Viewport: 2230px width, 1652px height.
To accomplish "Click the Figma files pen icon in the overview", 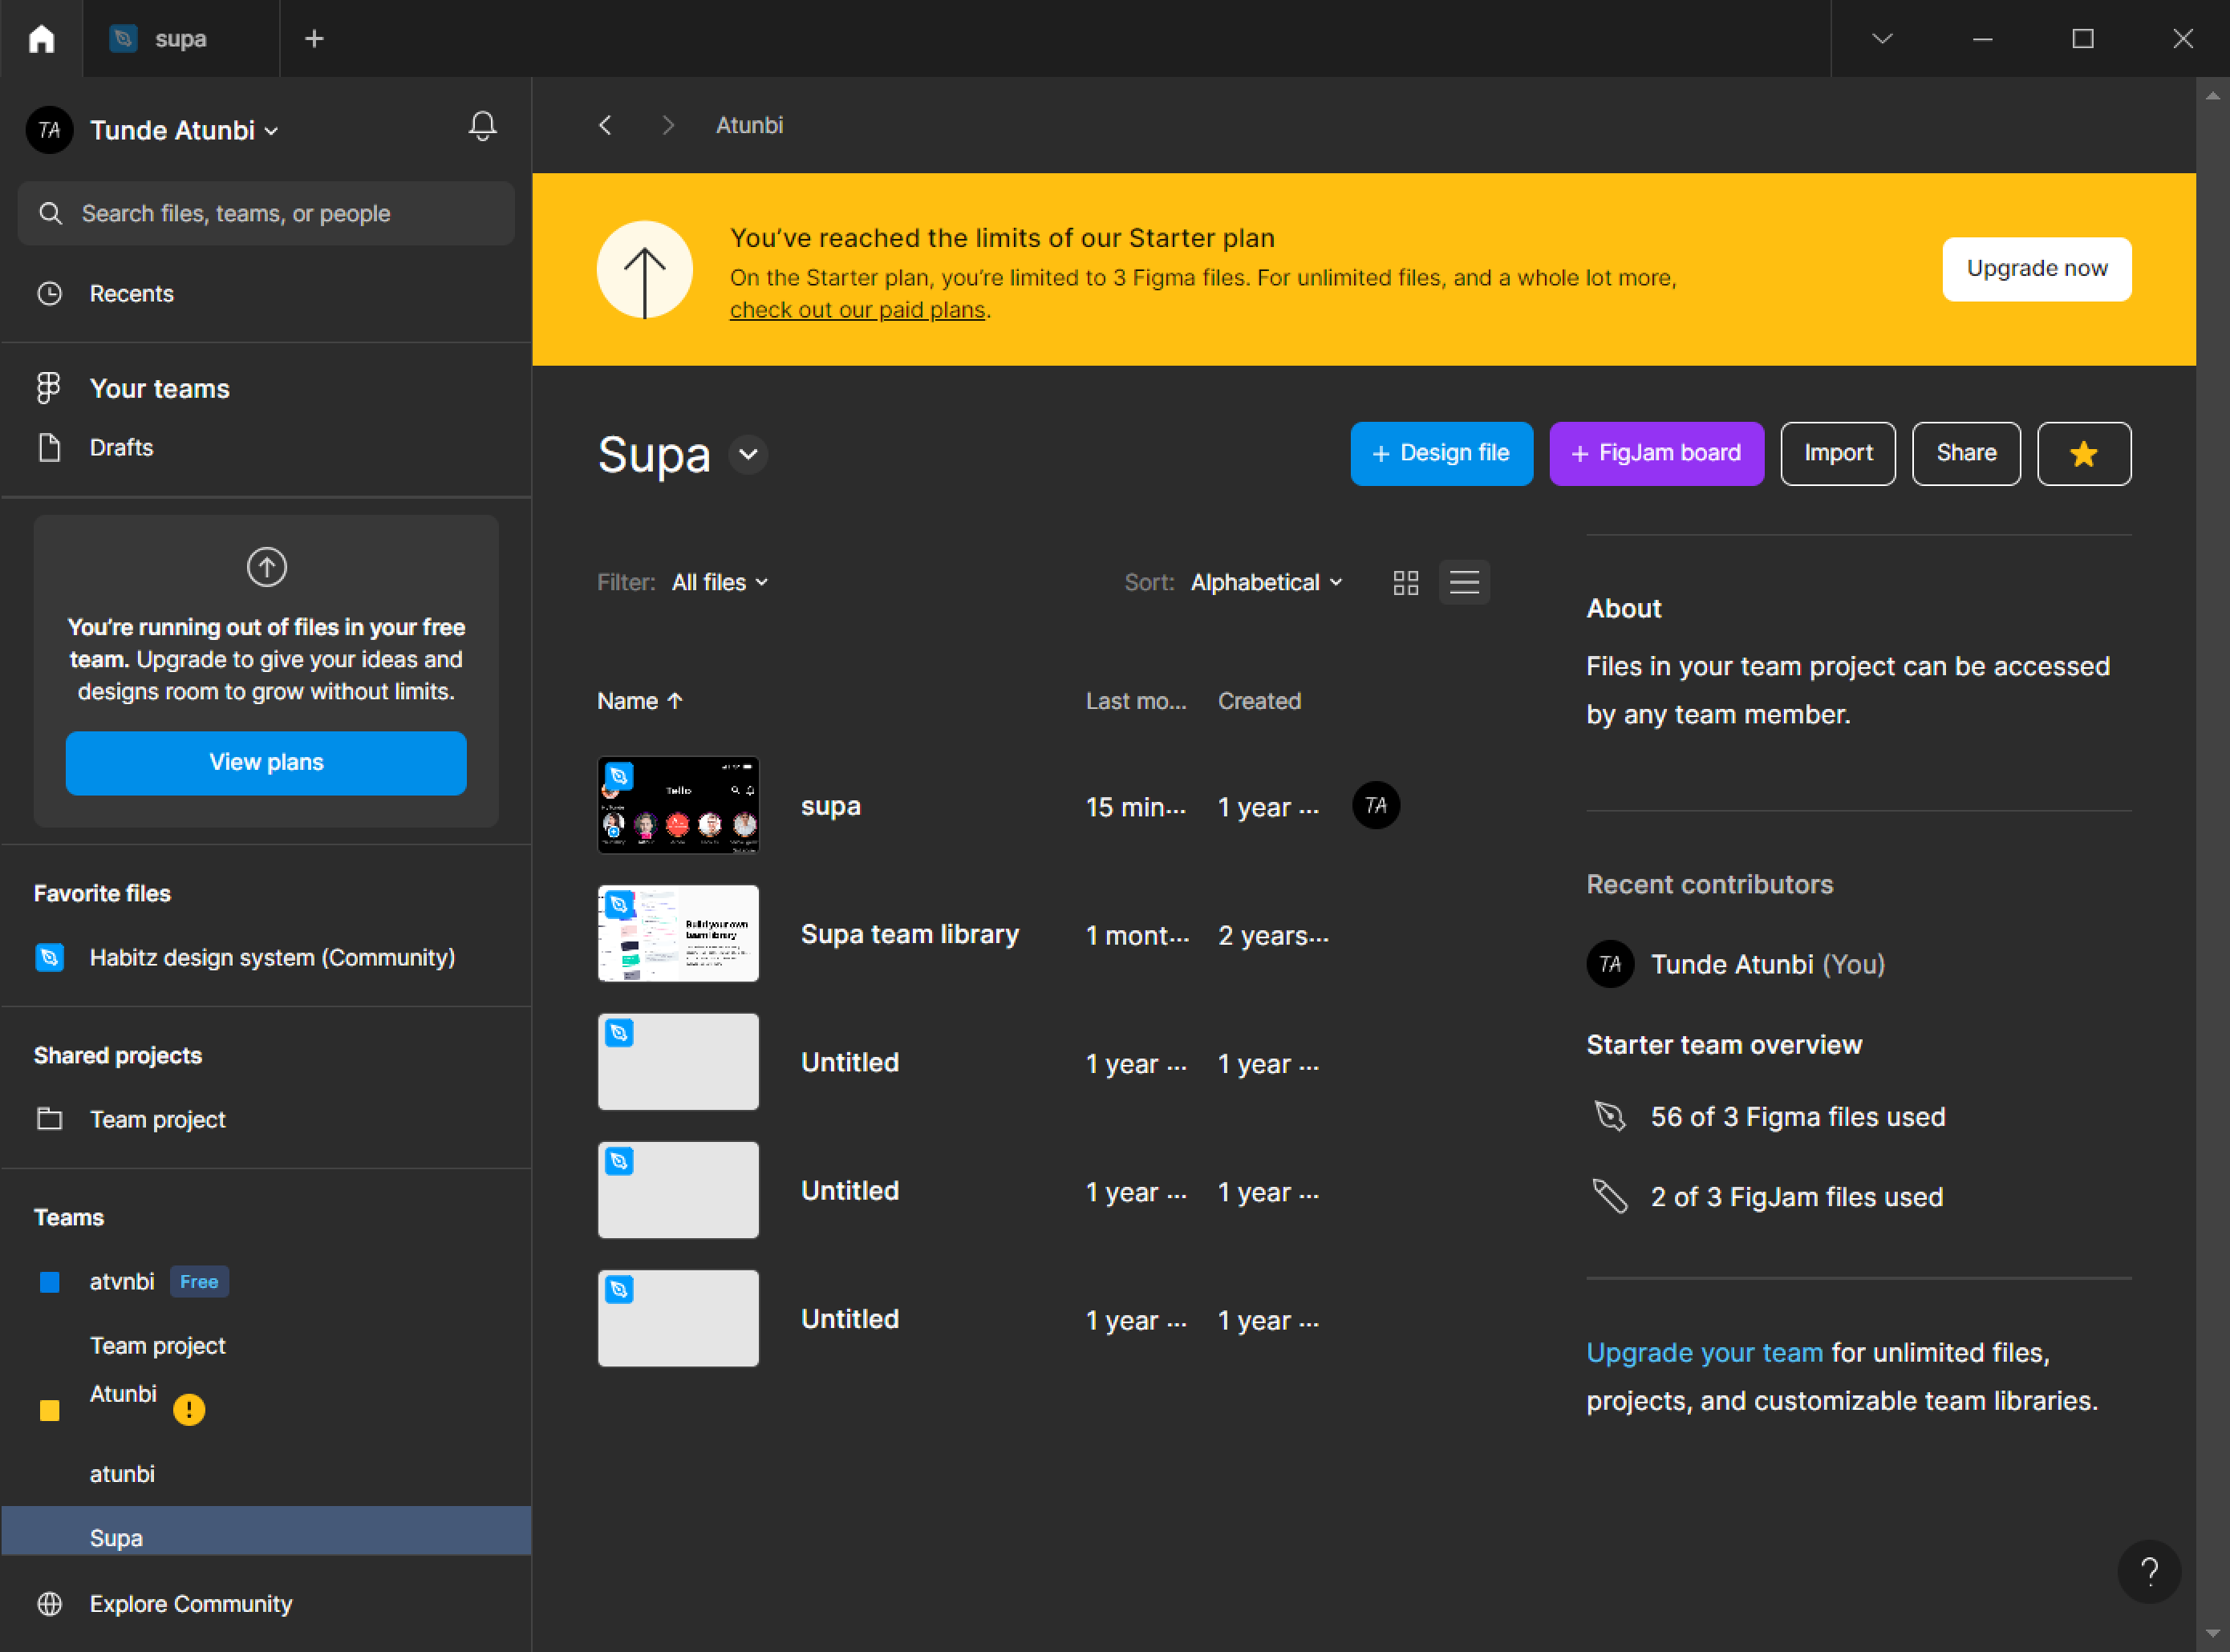I will 1609,1115.
